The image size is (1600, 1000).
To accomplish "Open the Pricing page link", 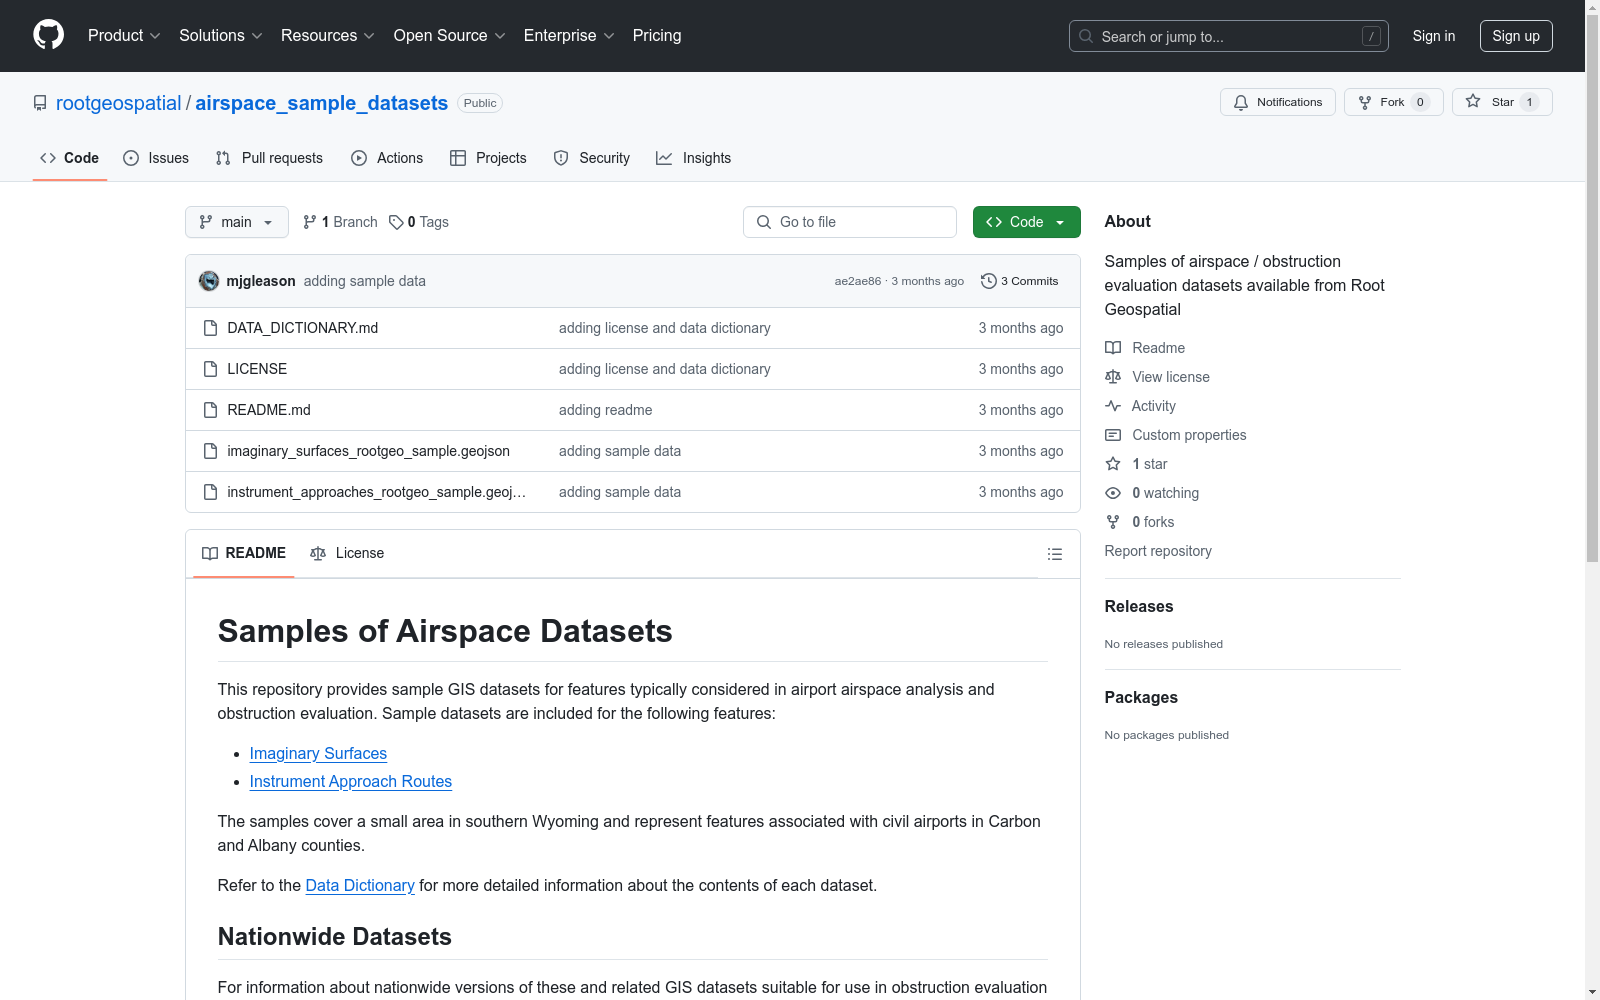I will point(657,36).
